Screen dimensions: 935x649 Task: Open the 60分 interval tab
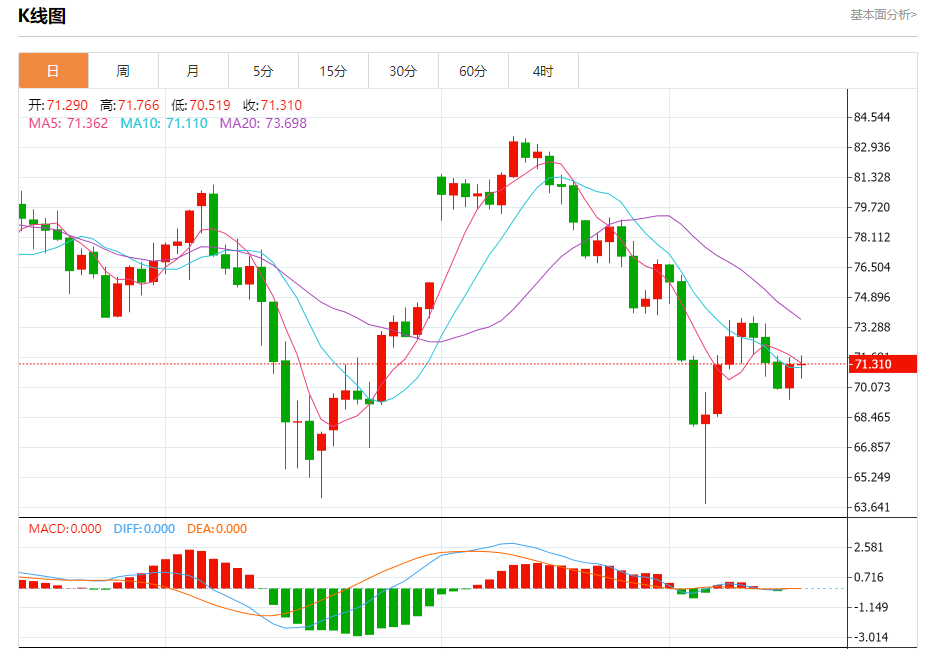[473, 71]
